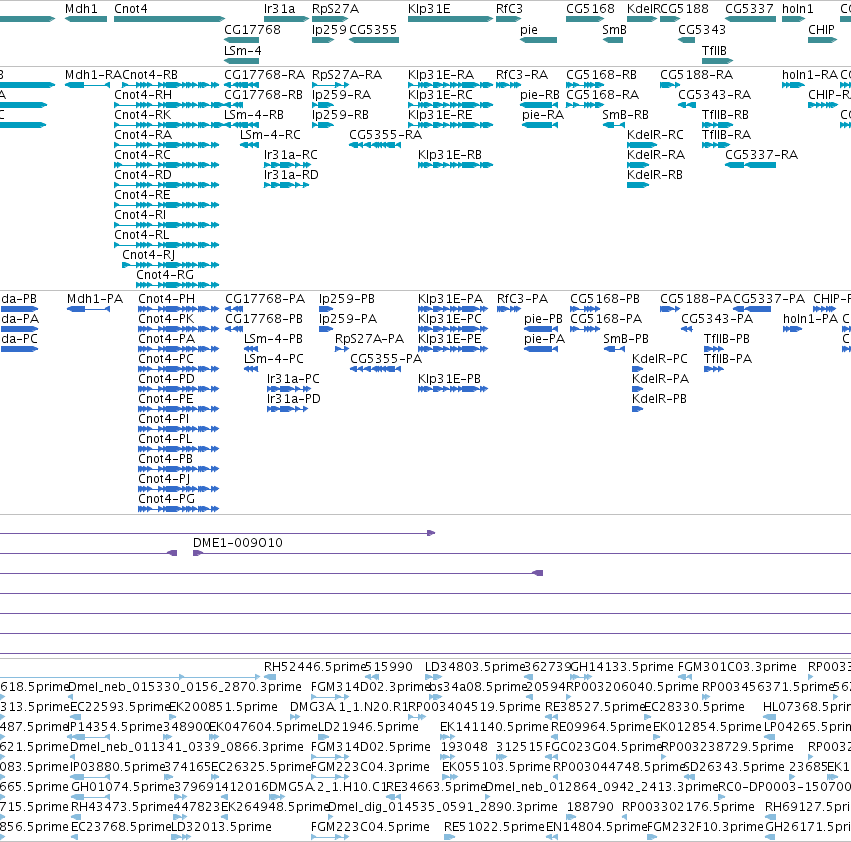This screenshot has height=842, width=851.
Task: Open the 'GH14133.5prime' EST label
Action: [x=623, y=667]
